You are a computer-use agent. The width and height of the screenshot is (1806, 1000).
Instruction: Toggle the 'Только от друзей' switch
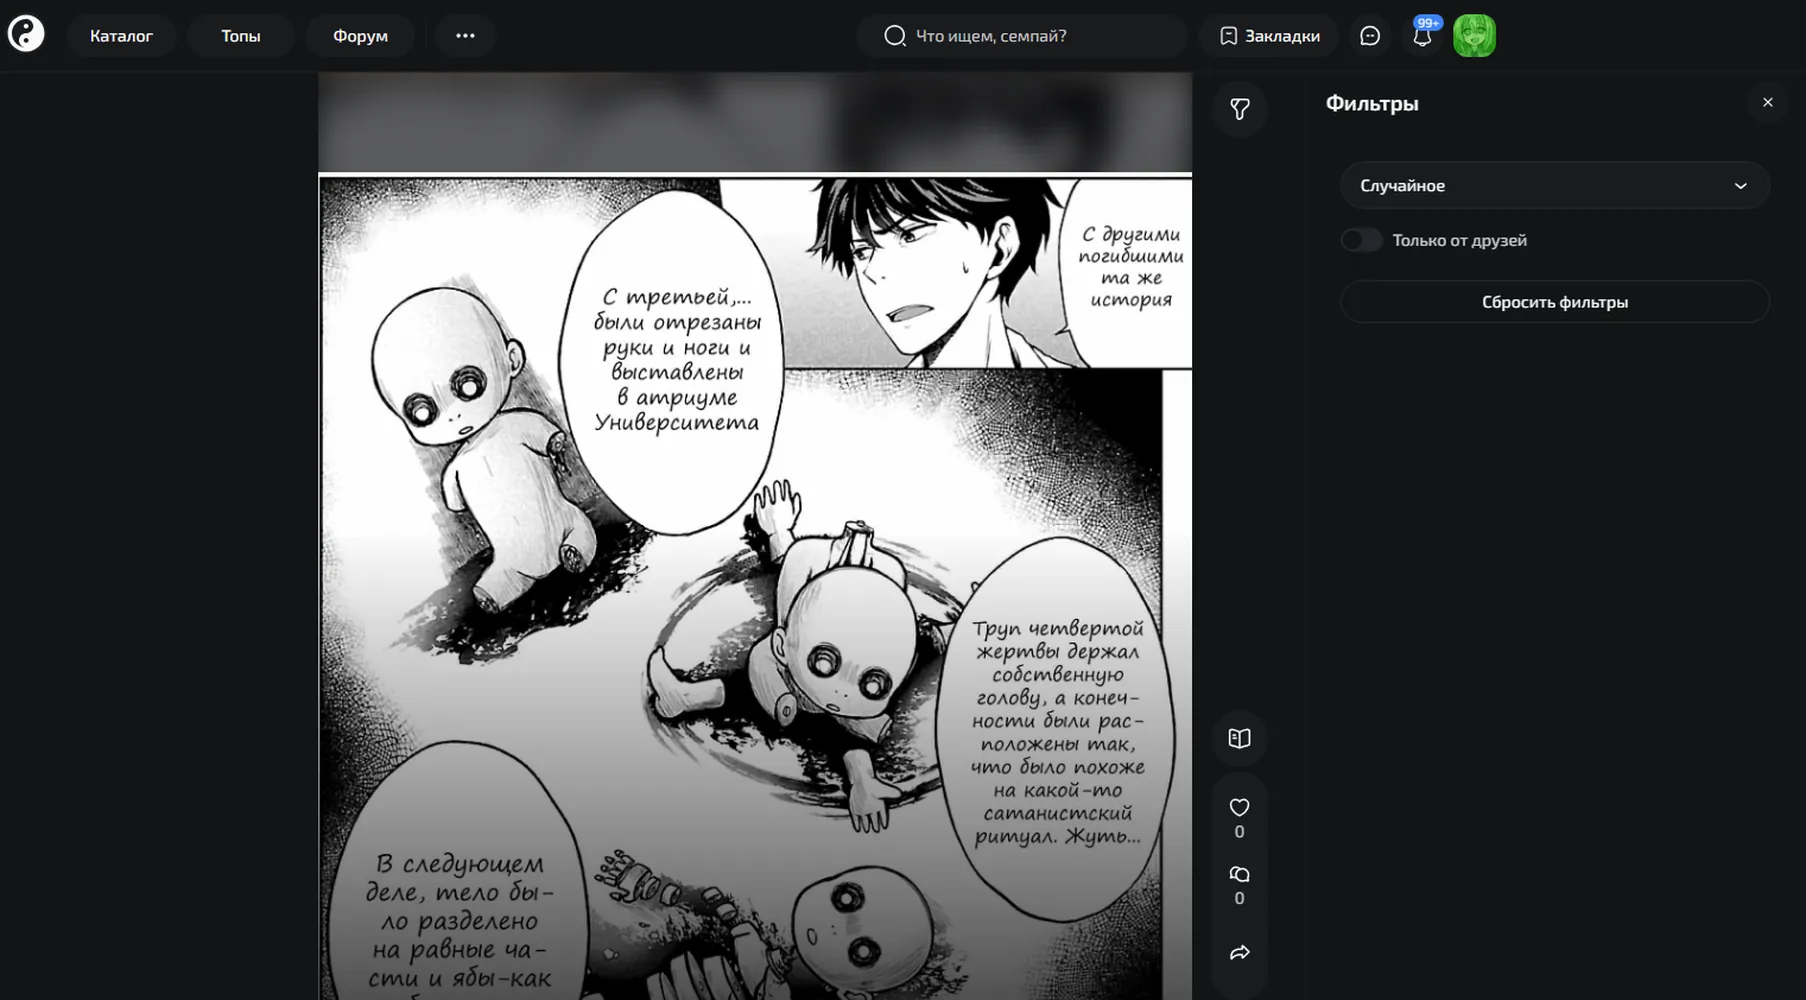pyautogui.click(x=1361, y=240)
